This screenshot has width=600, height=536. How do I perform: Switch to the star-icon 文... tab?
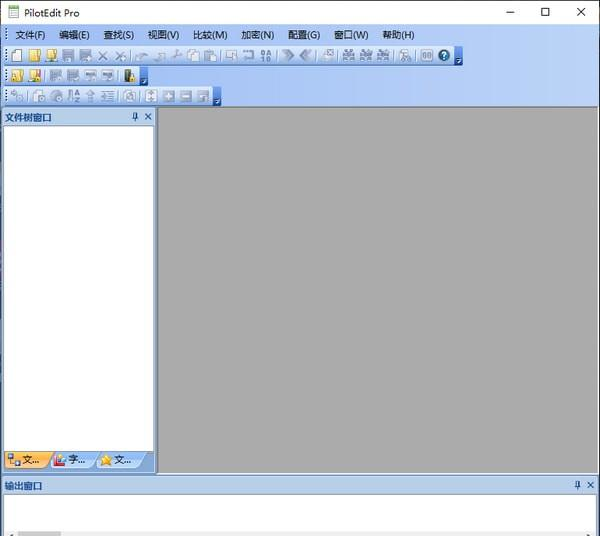click(118, 460)
